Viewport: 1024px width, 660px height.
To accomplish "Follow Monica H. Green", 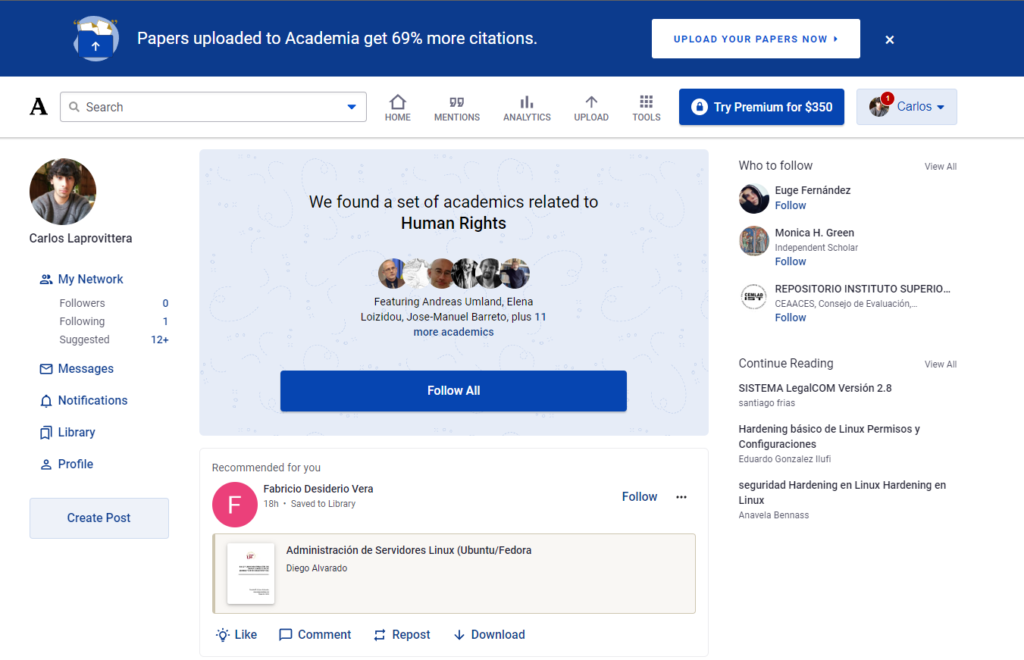I will pos(790,262).
